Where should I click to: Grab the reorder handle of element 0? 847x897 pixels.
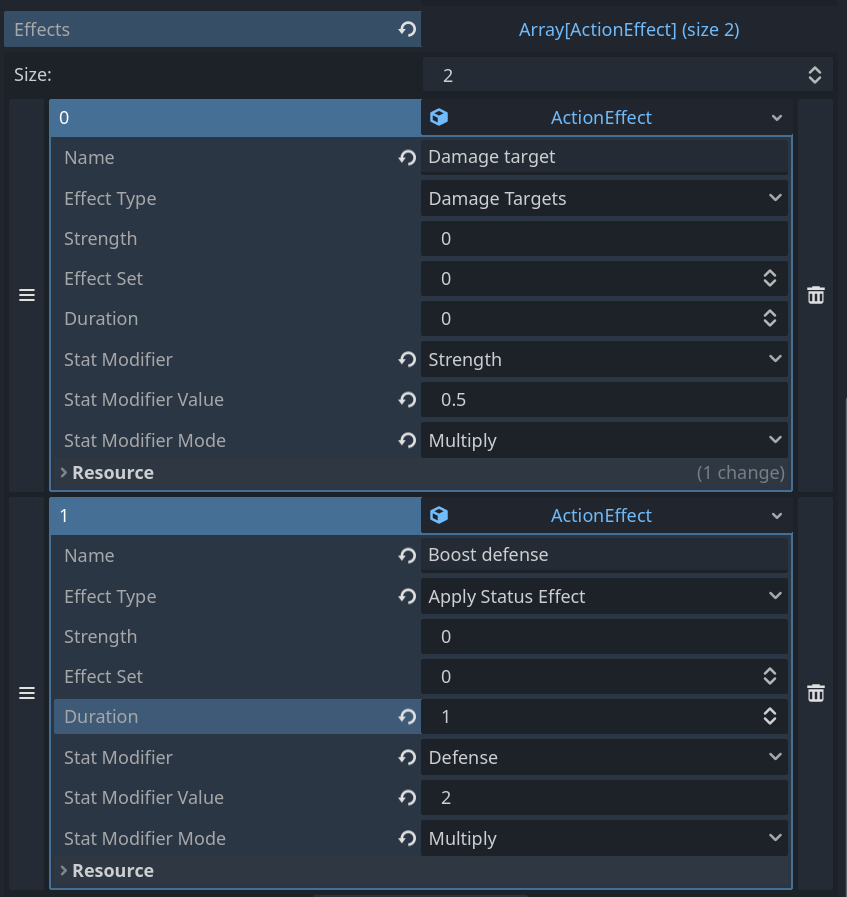27,295
